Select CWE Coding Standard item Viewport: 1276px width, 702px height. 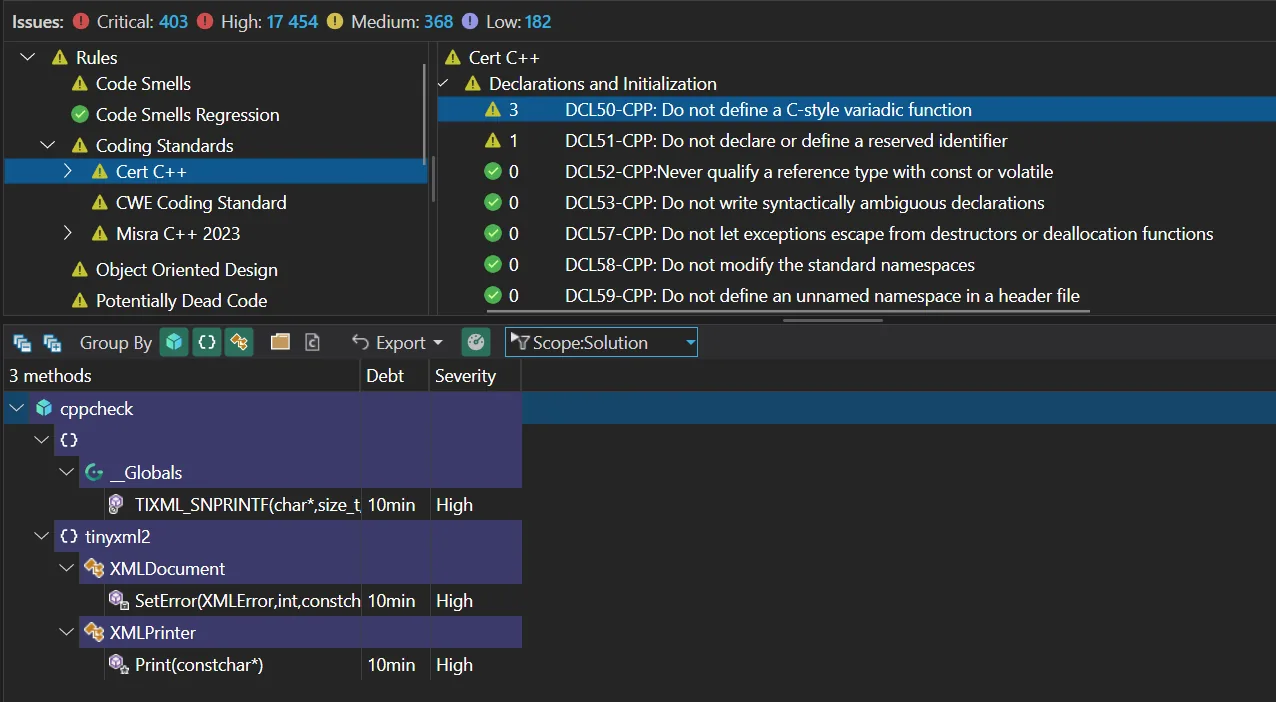pos(201,203)
